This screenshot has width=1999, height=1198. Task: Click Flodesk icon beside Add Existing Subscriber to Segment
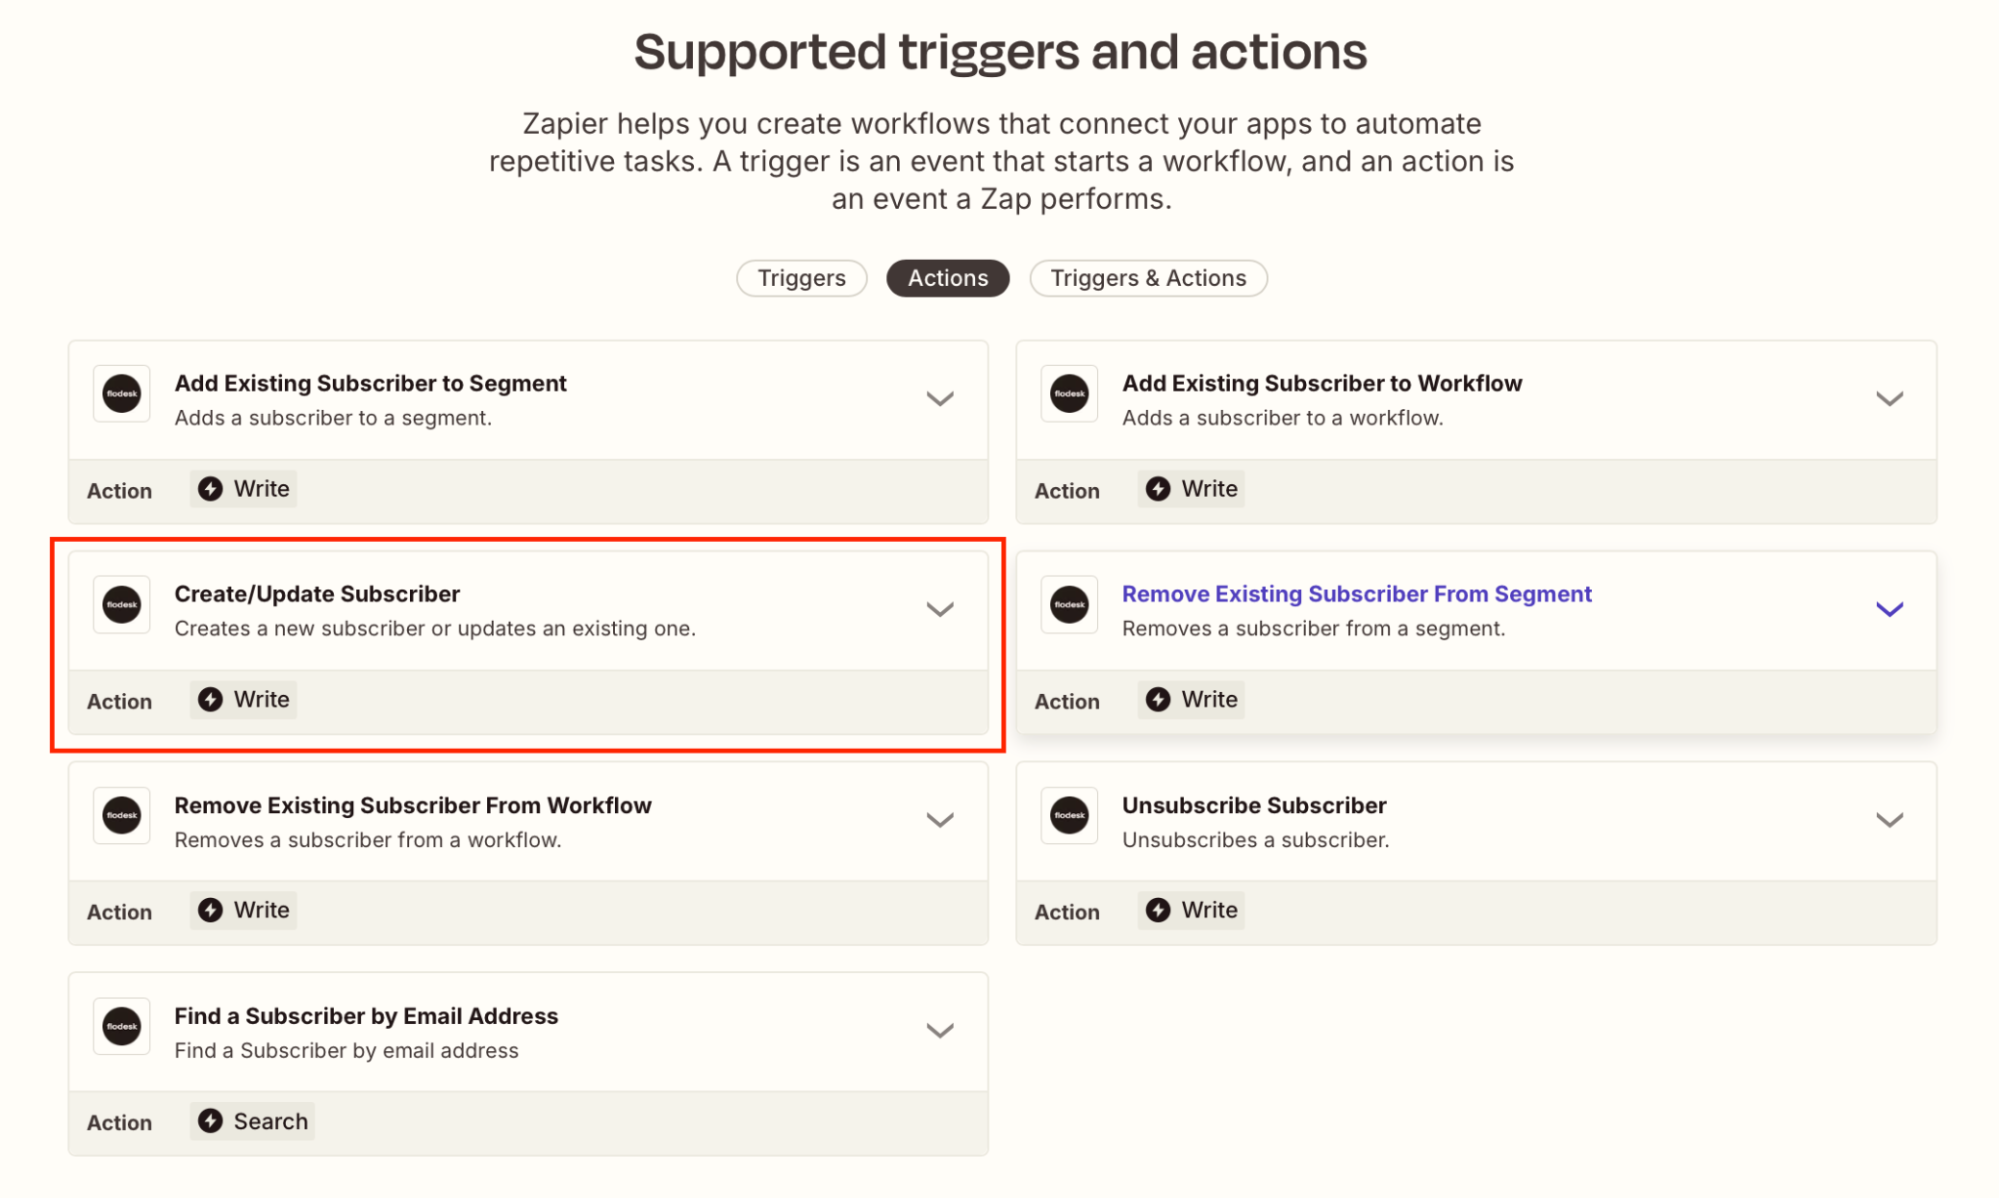(x=122, y=394)
